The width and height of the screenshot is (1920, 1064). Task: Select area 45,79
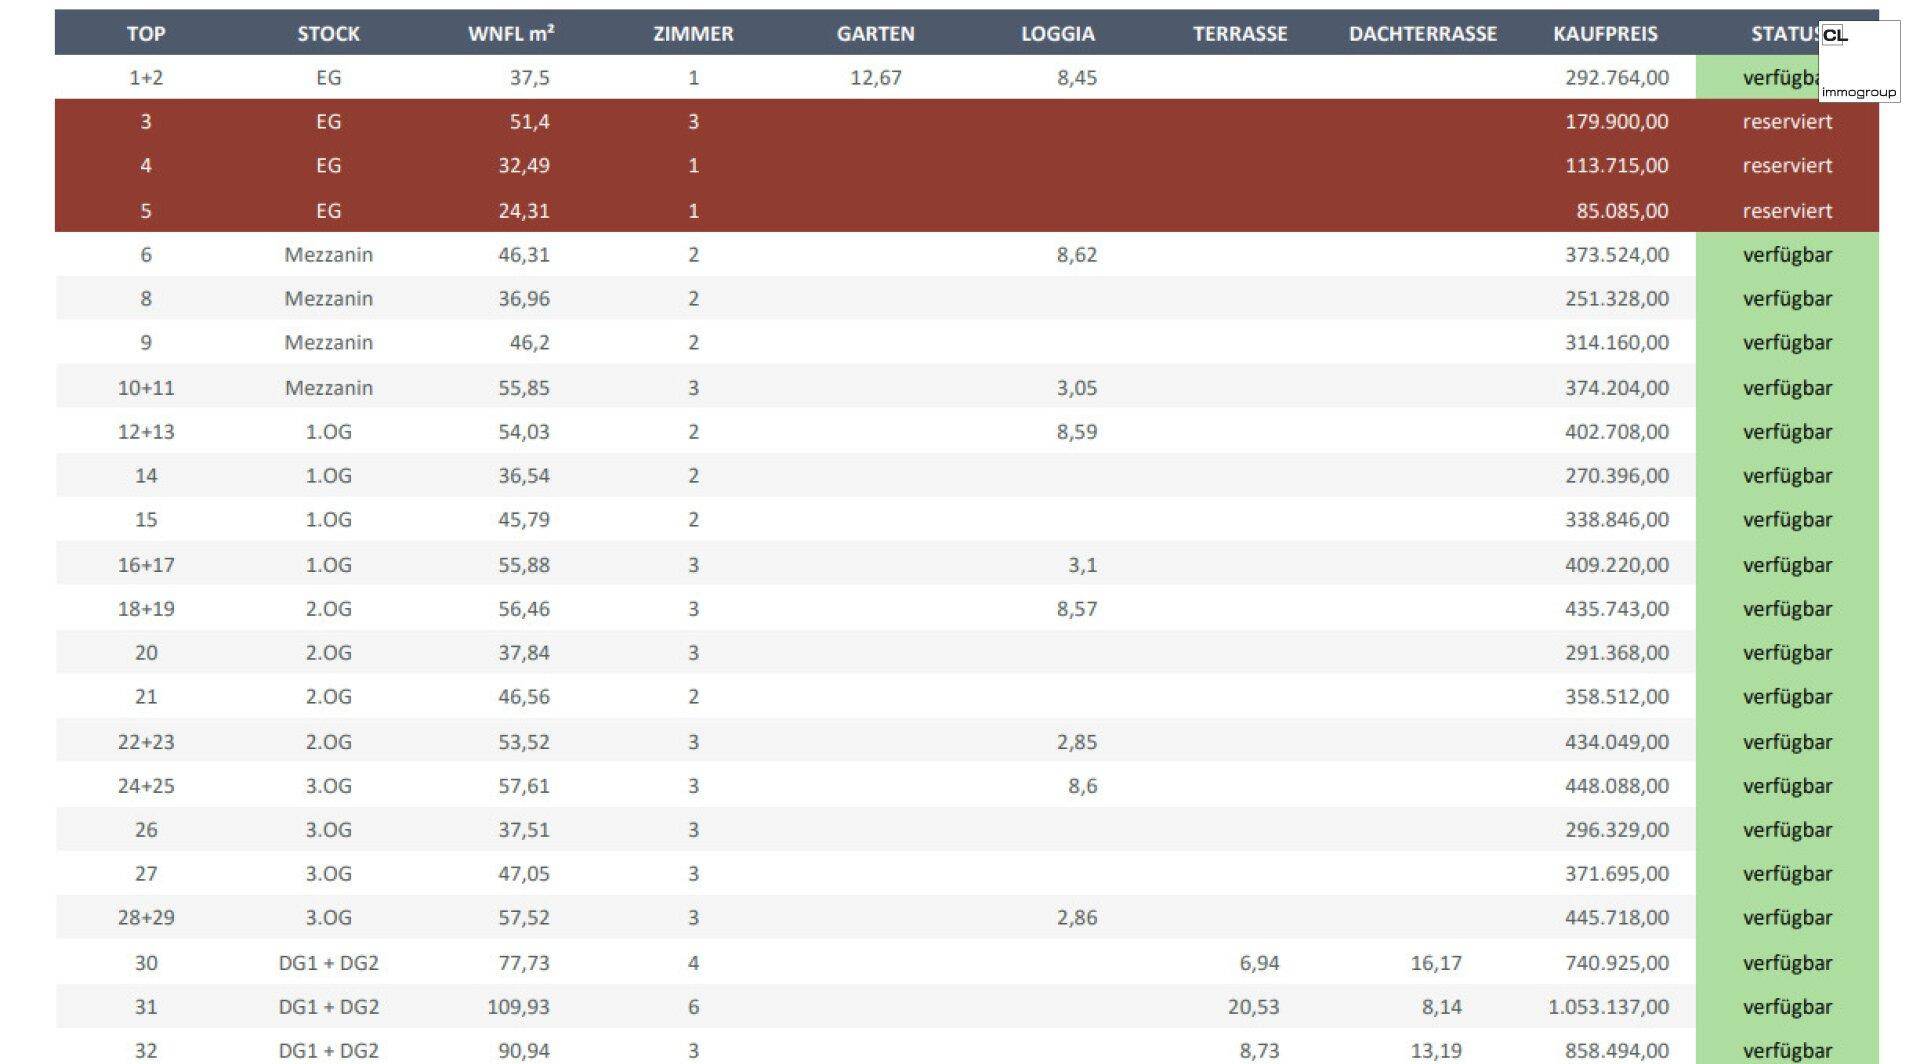pos(524,520)
